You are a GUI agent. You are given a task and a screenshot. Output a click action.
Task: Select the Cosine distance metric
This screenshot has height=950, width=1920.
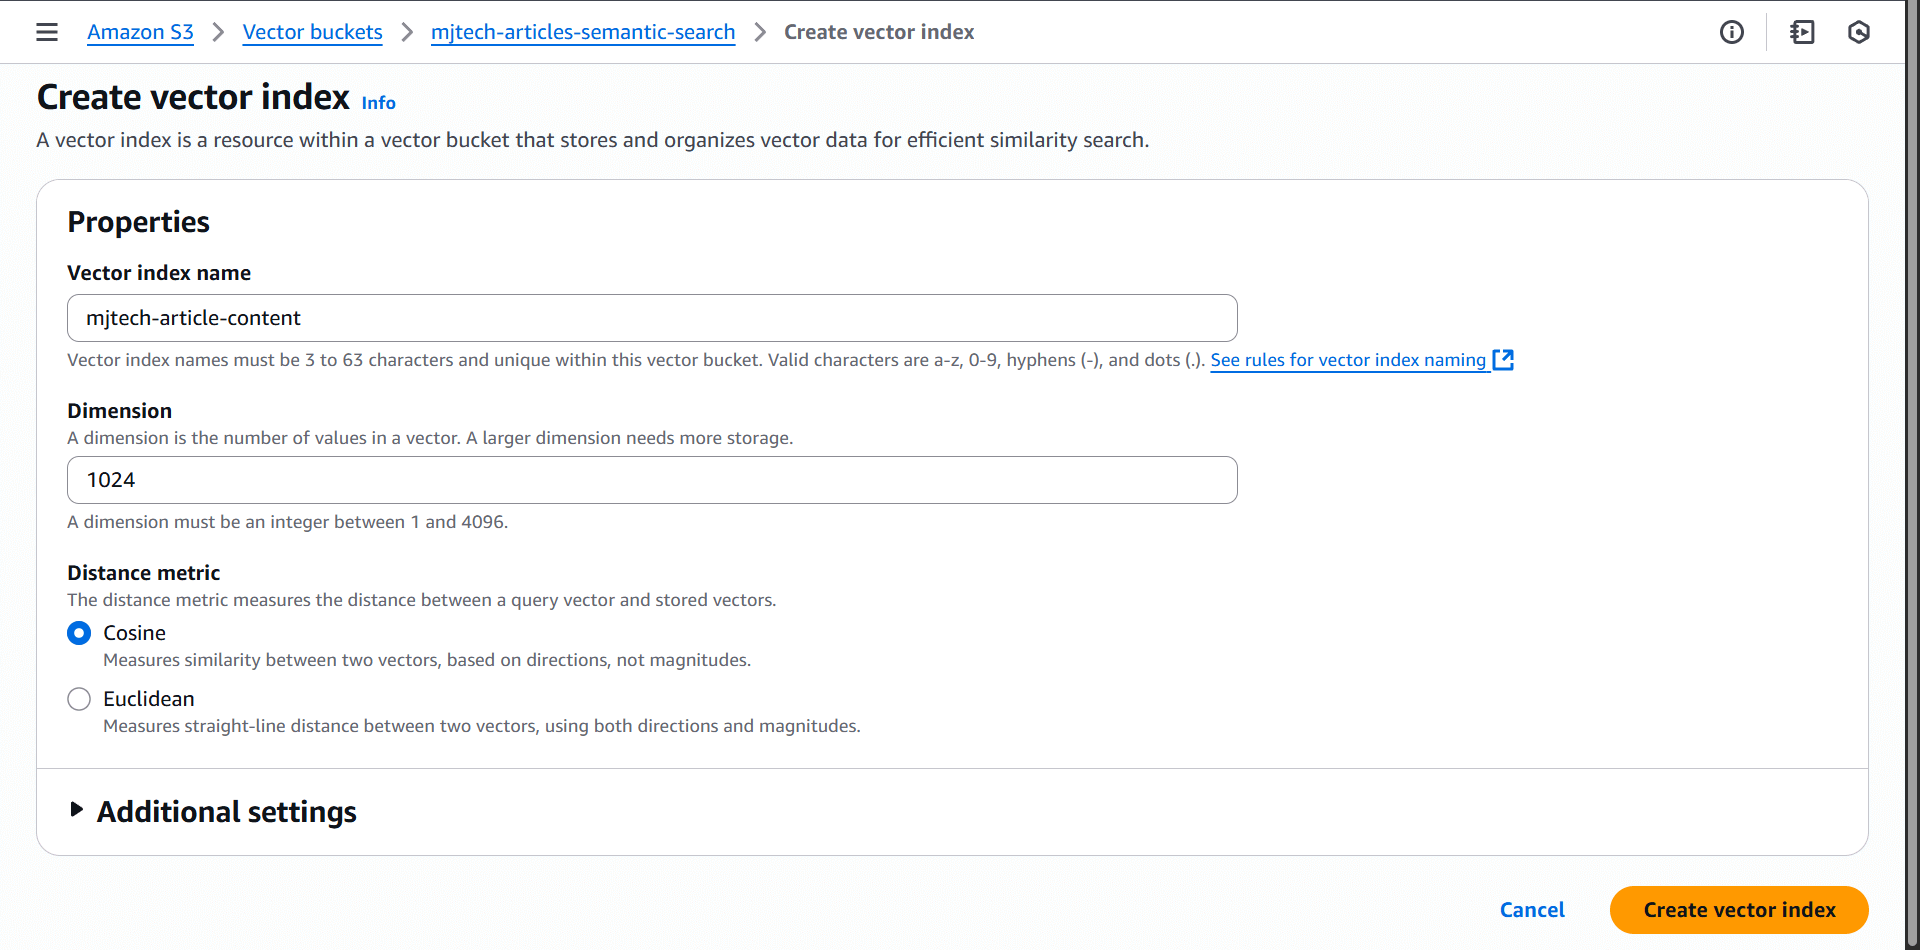pos(79,632)
